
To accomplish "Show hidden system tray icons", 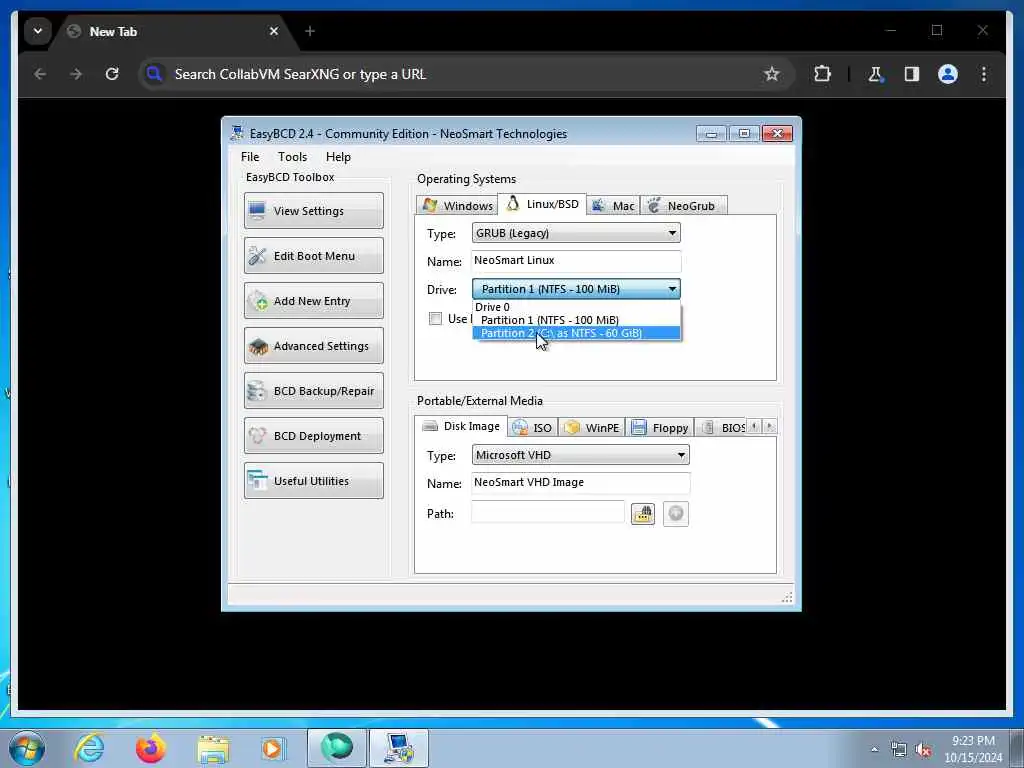I will (x=874, y=749).
